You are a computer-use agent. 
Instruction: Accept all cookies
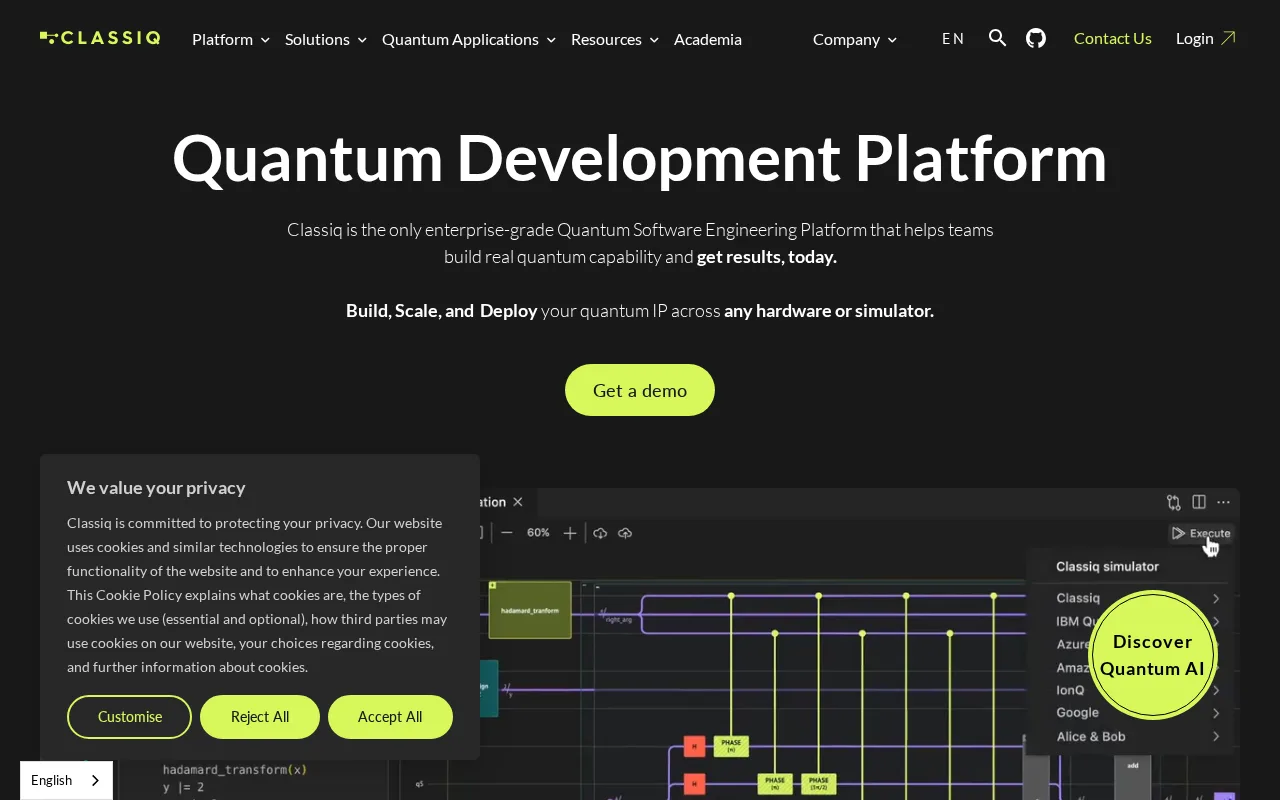click(x=390, y=717)
